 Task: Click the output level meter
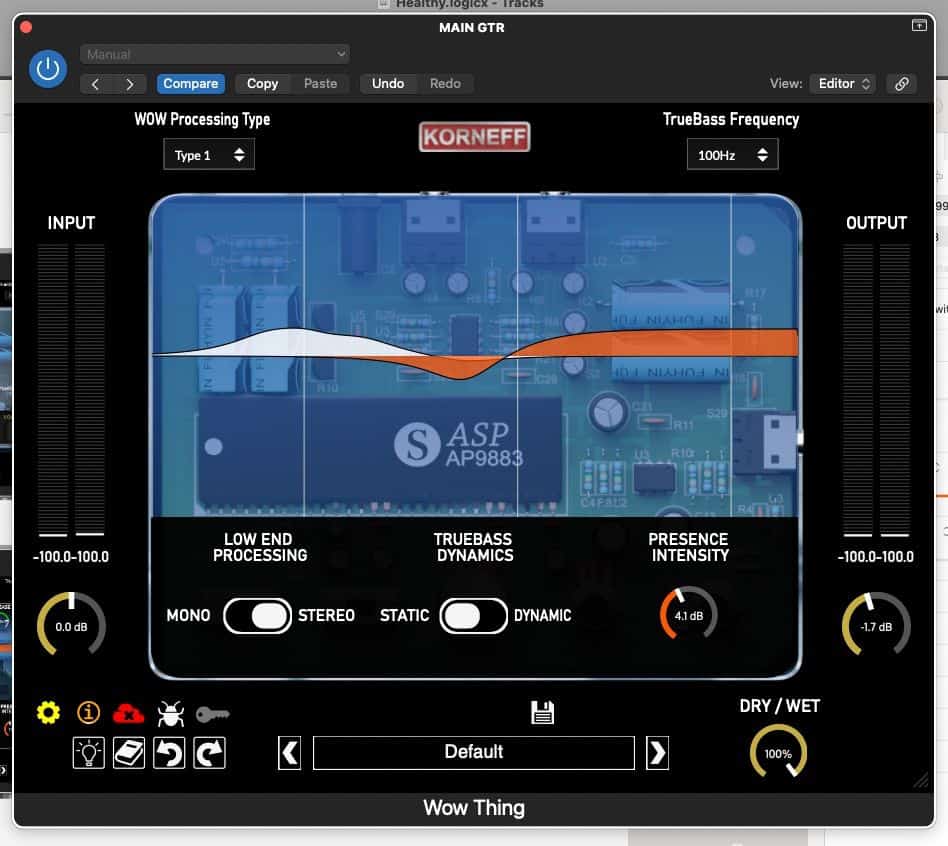(x=876, y=391)
